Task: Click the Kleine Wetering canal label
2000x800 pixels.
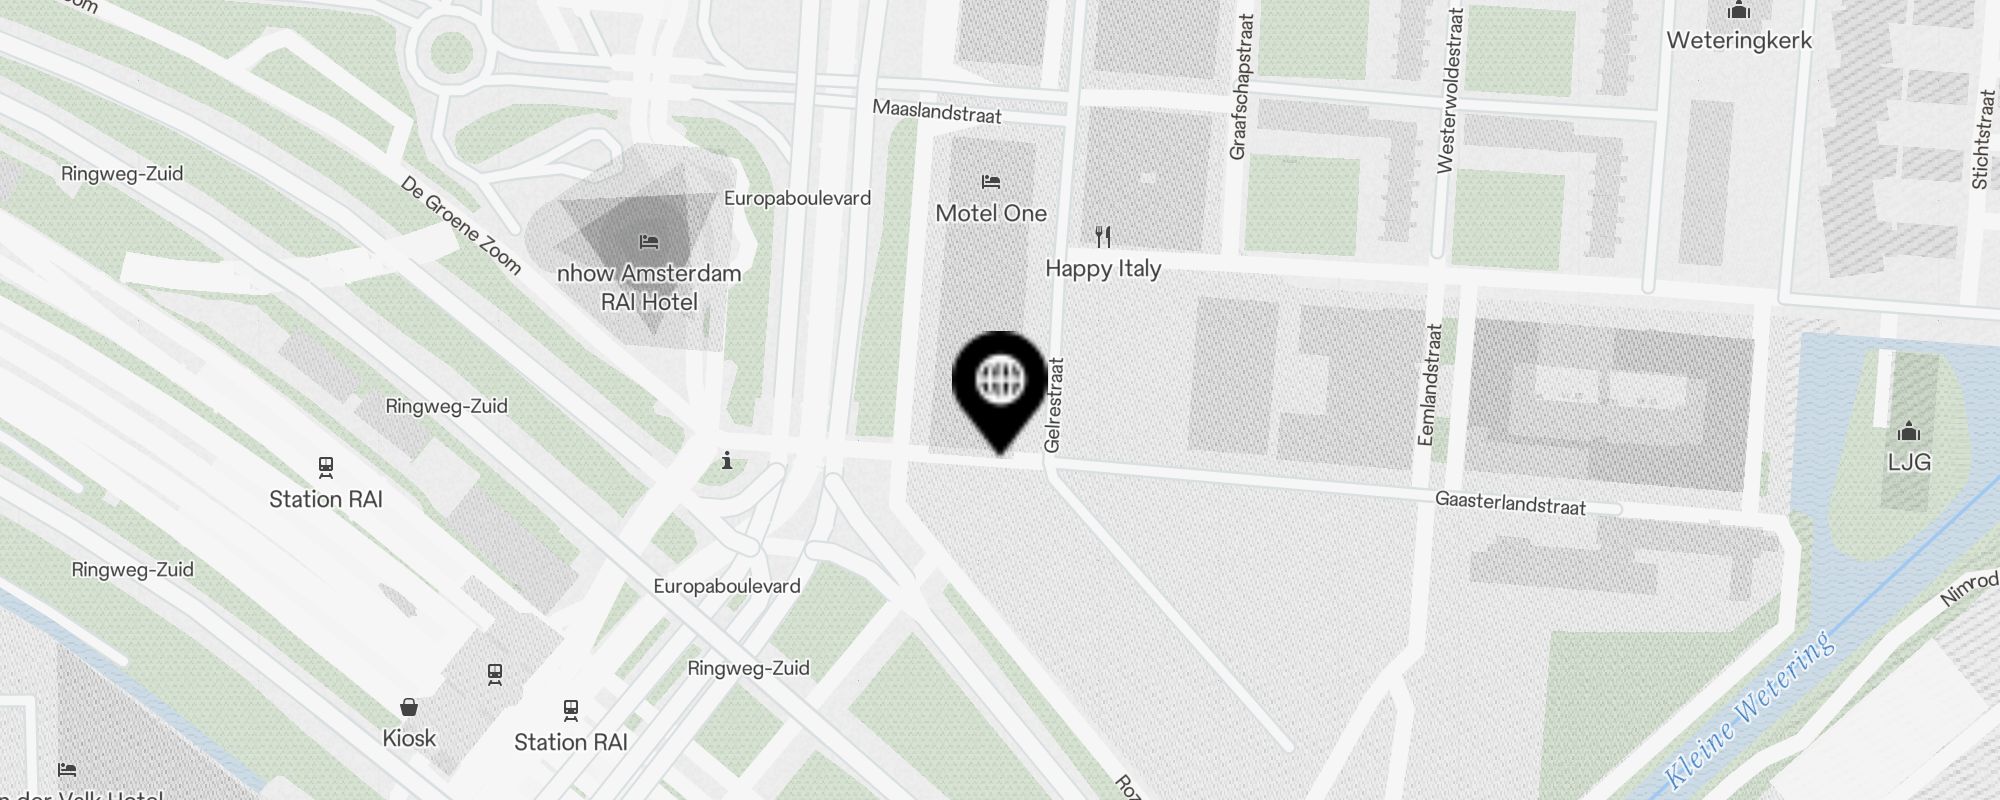Action: pos(1750,708)
